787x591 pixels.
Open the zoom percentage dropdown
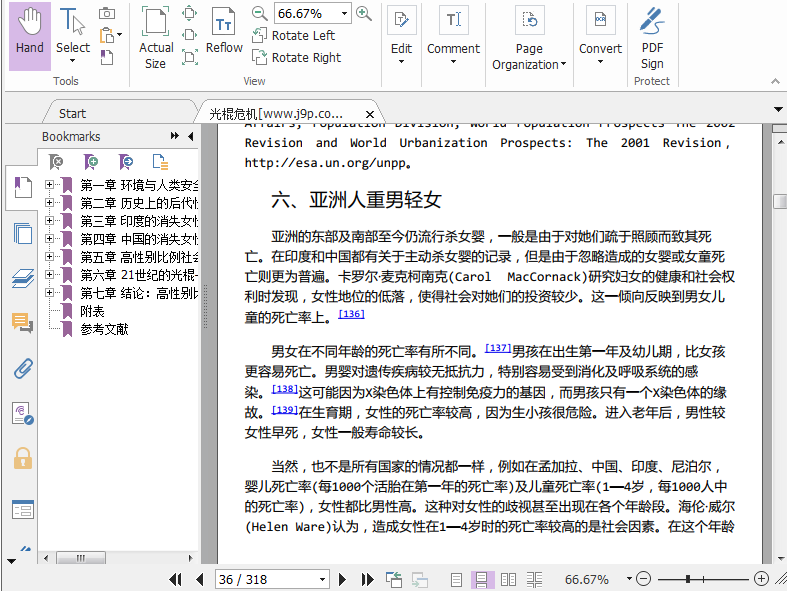(x=344, y=13)
